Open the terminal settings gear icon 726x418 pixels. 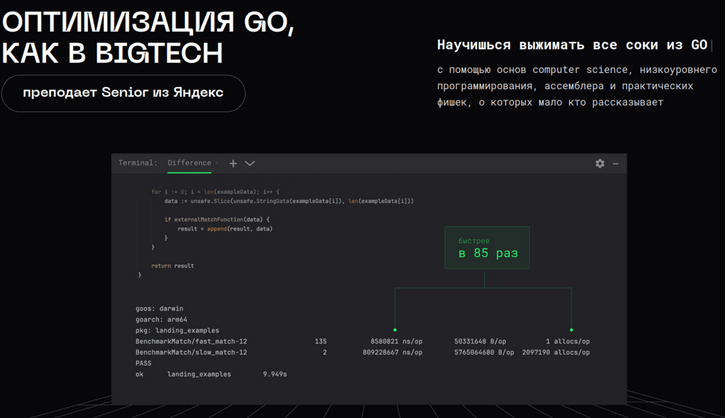[600, 163]
